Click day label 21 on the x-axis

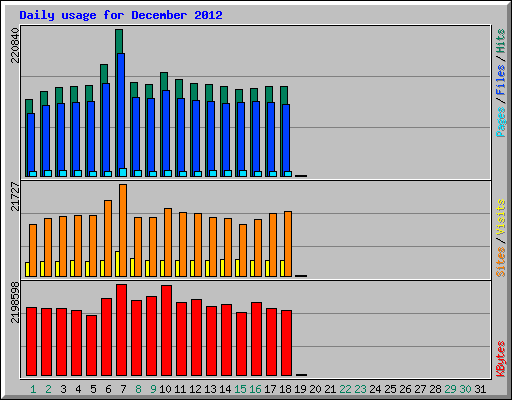[330, 389]
